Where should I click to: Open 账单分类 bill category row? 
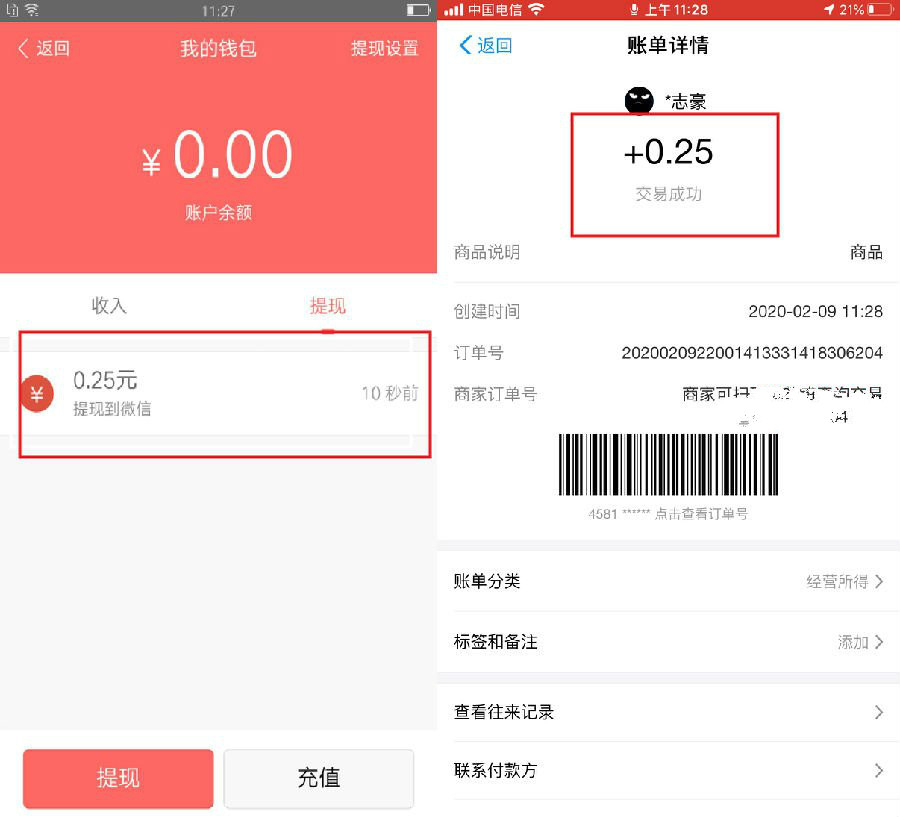(x=668, y=582)
